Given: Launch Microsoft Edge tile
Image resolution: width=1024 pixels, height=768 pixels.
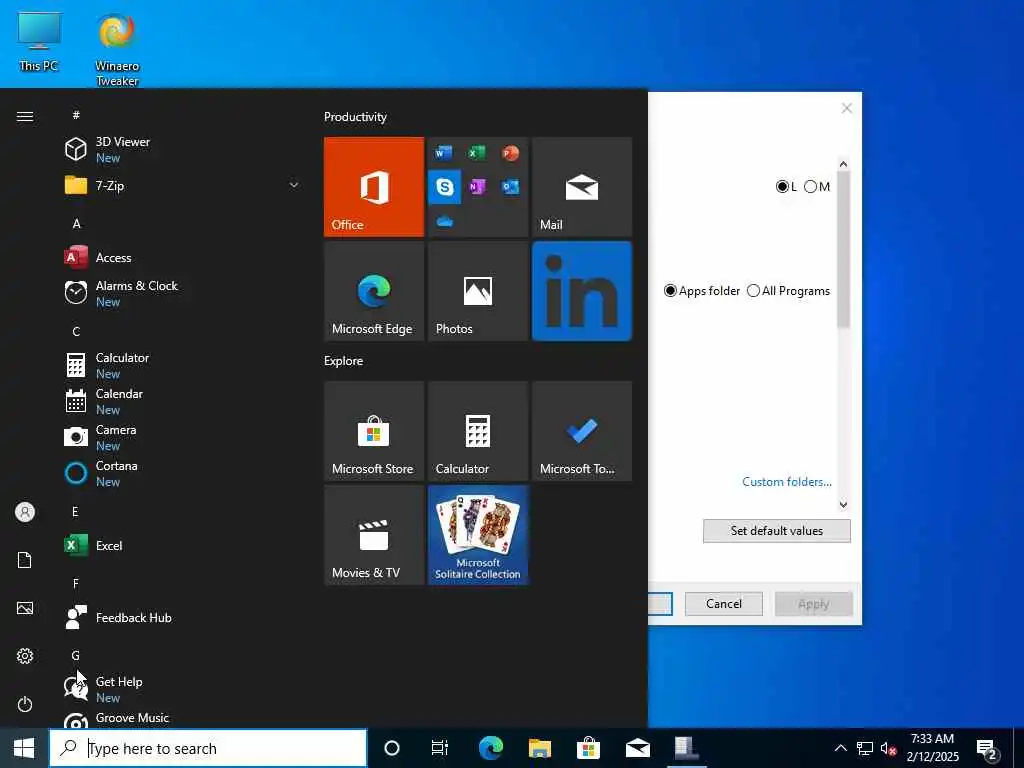Looking at the screenshot, I should click(374, 291).
